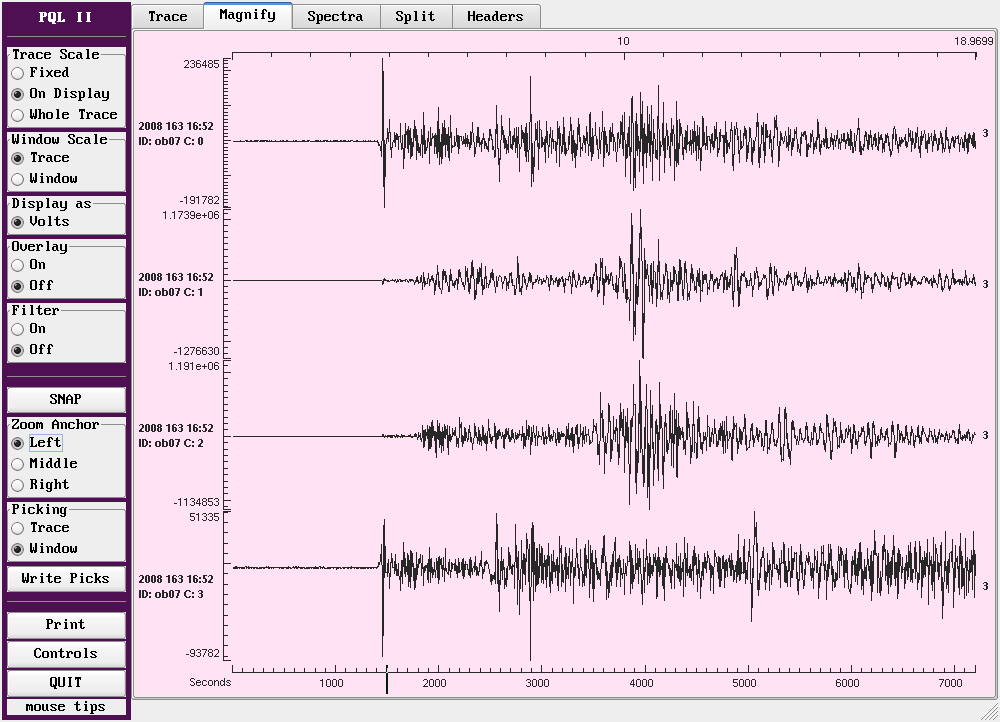Set Zoom Anchor to Right

pyautogui.click(x=18, y=485)
